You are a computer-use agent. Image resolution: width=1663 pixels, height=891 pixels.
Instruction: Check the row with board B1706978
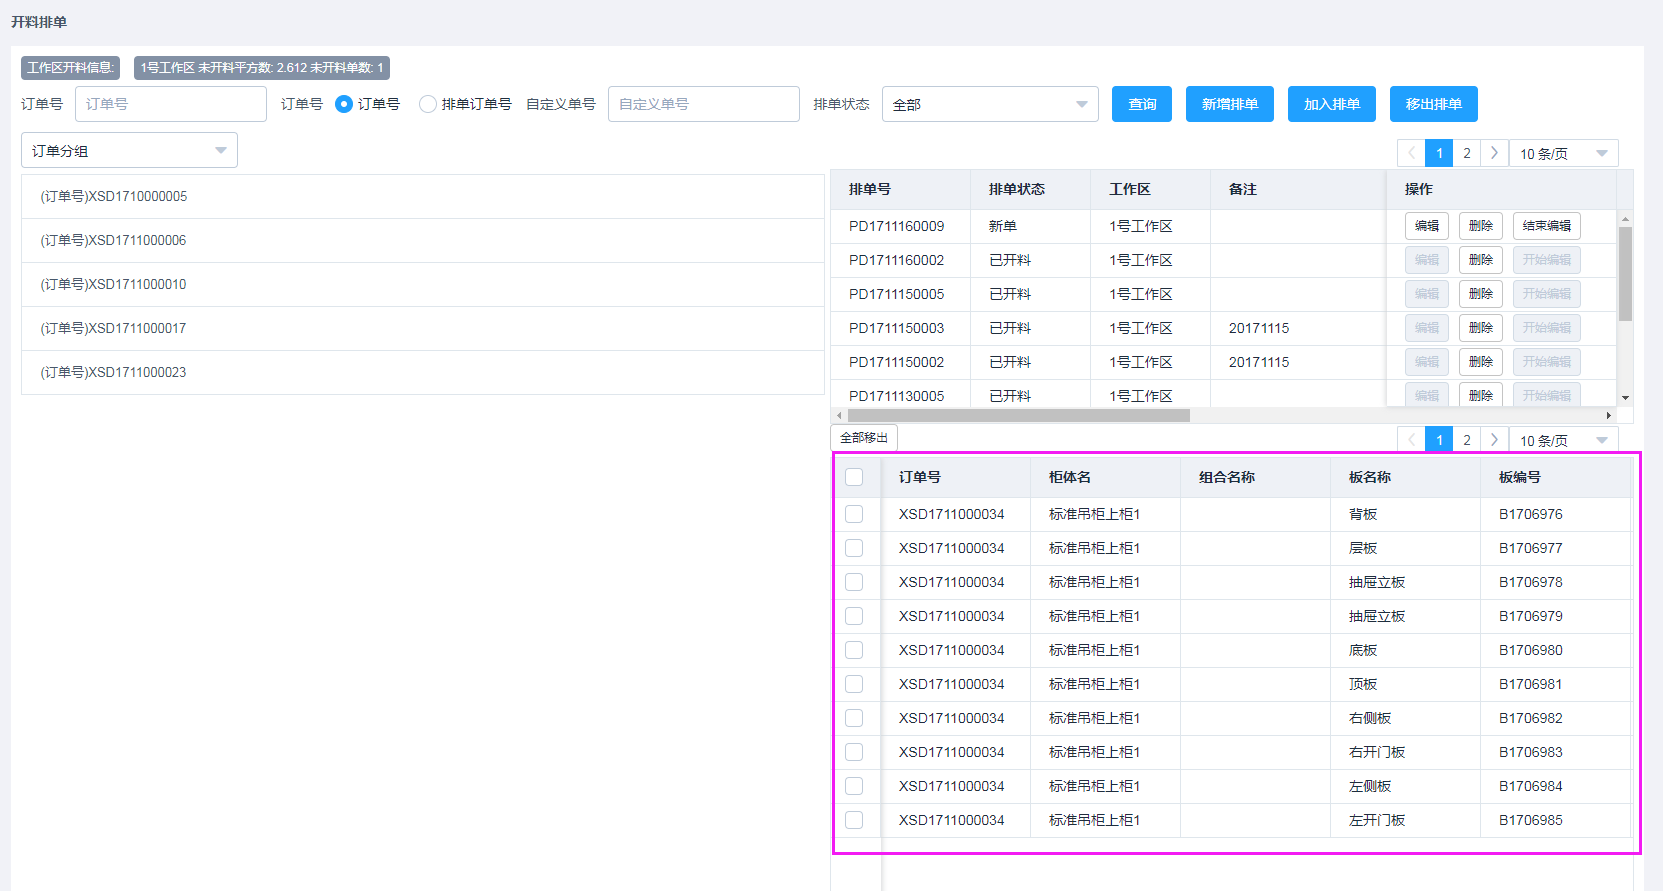pyautogui.click(x=854, y=582)
